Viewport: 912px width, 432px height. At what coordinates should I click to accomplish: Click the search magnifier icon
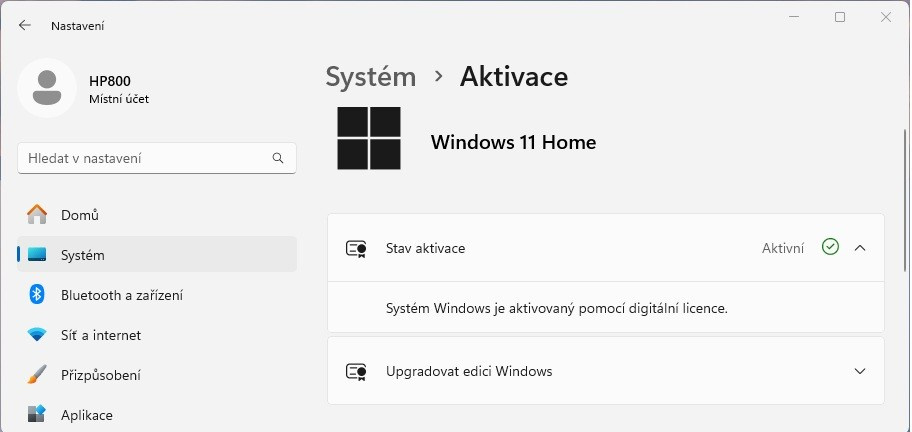(x=278, y=158)
